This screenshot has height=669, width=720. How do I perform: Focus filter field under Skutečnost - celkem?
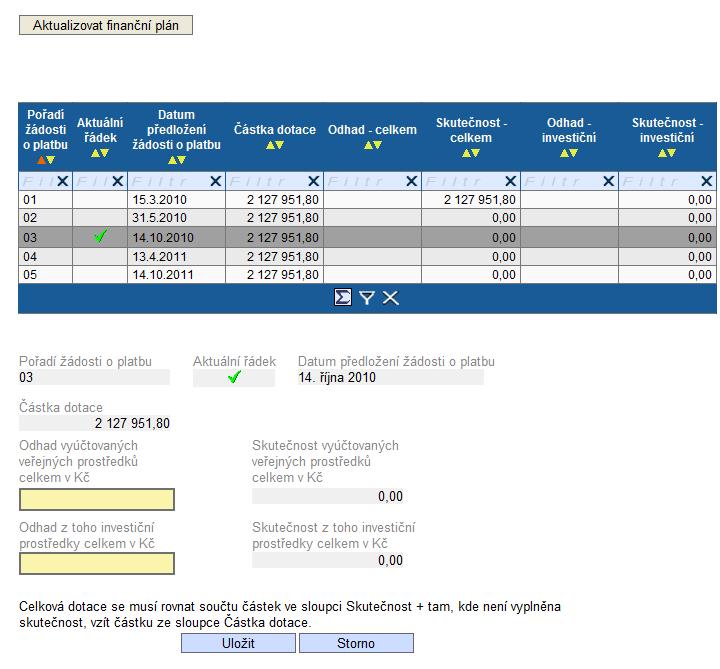tap(464, 181)
